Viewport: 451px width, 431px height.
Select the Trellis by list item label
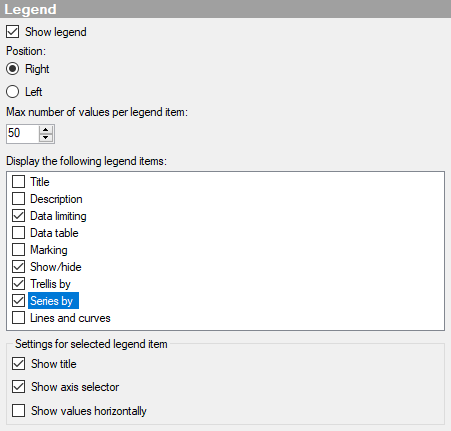coord(50,284)
